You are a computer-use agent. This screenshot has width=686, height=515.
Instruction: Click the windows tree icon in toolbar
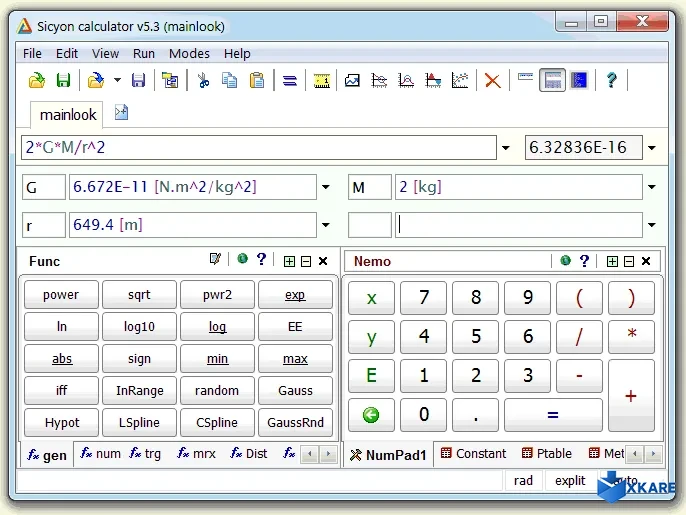170,81
